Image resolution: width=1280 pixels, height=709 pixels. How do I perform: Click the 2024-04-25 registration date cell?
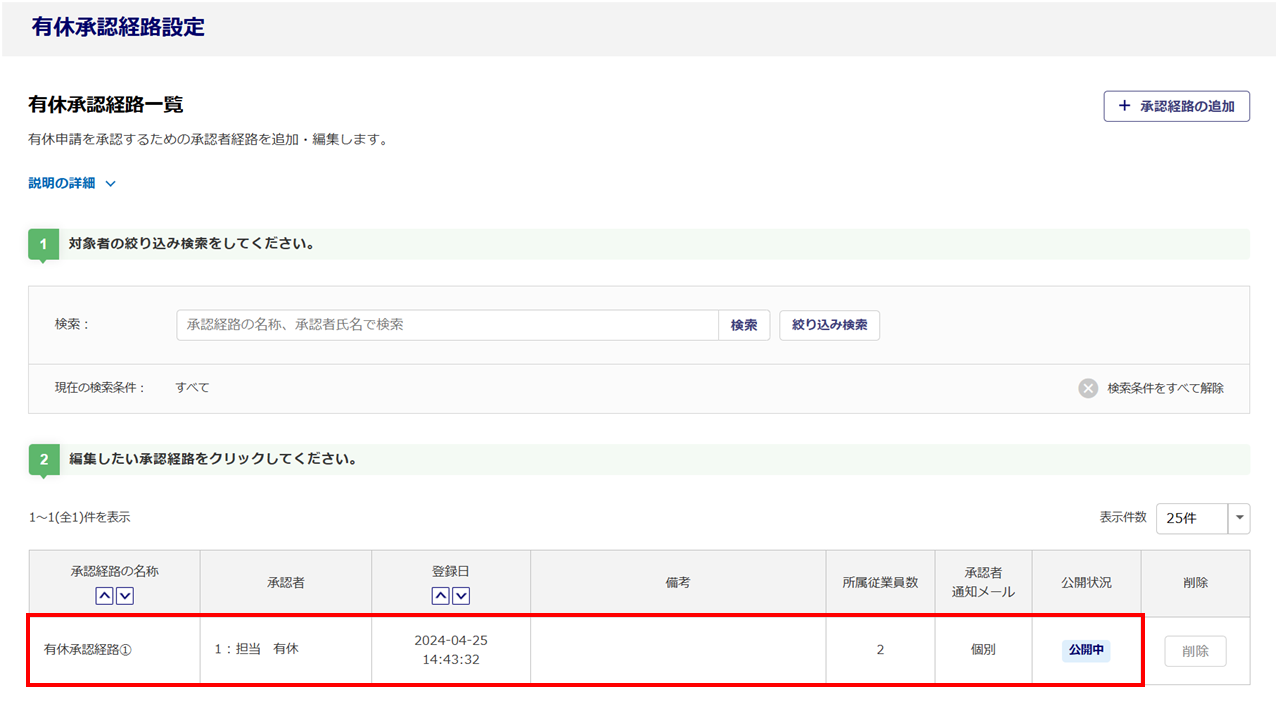450,650
